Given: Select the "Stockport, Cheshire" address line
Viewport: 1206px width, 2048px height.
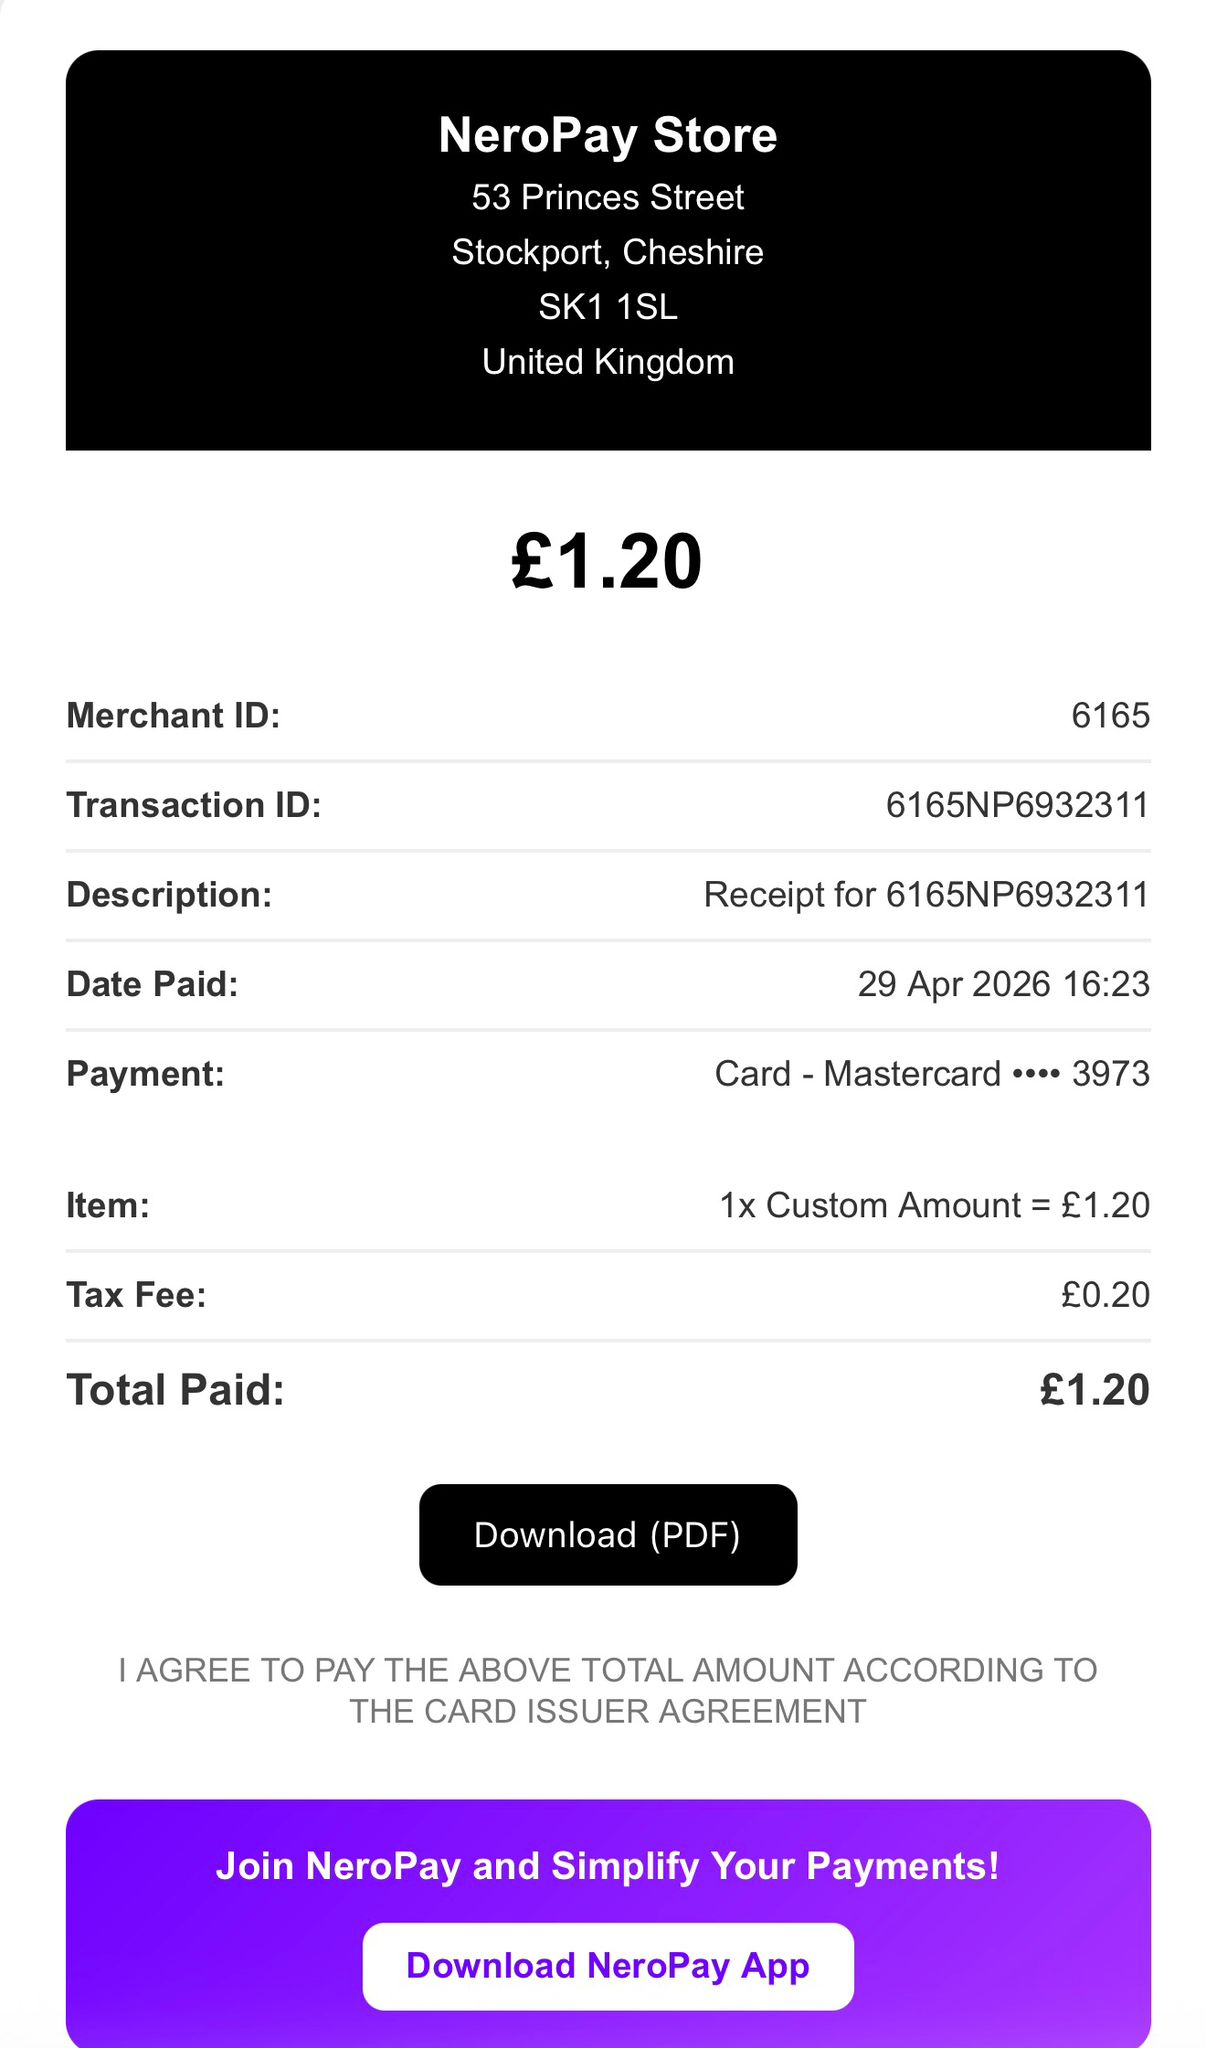Looking at the screenshot, I should (x=607, y=252).
